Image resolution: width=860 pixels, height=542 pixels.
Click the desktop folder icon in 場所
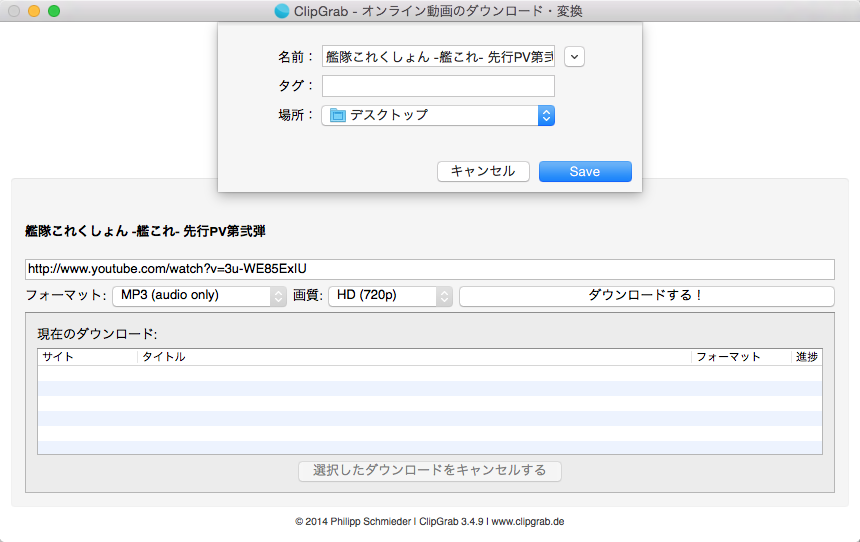point(337,115)
